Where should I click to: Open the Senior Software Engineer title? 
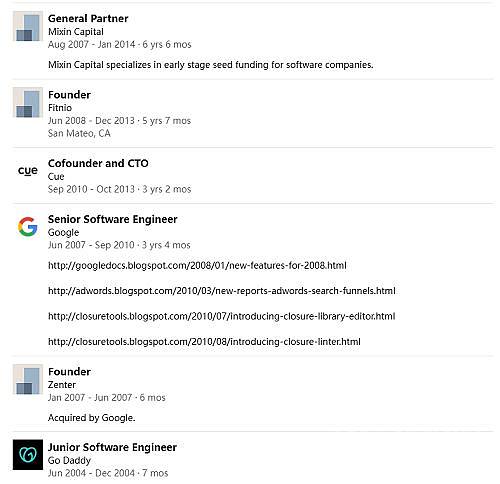click(113, 219)
